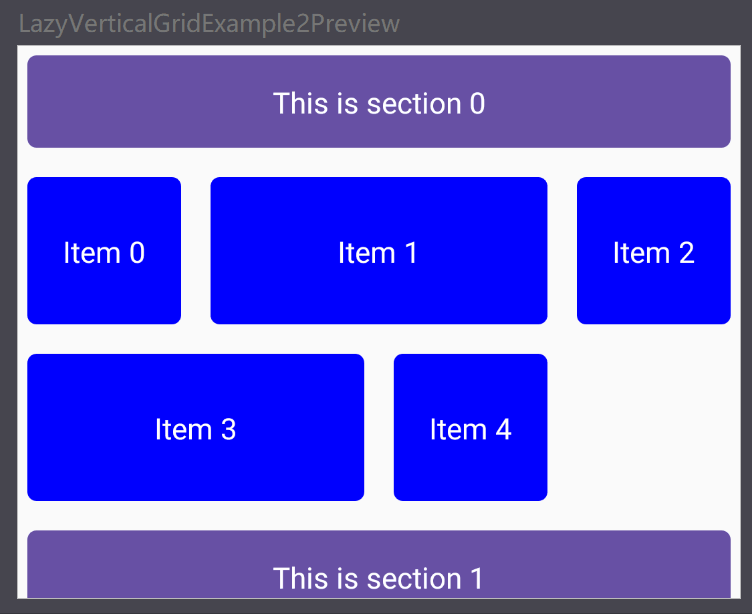This screenshot has height=614, width=752.
Task: Click the empty grid space beside Item 4
Action: pos(640,427)
